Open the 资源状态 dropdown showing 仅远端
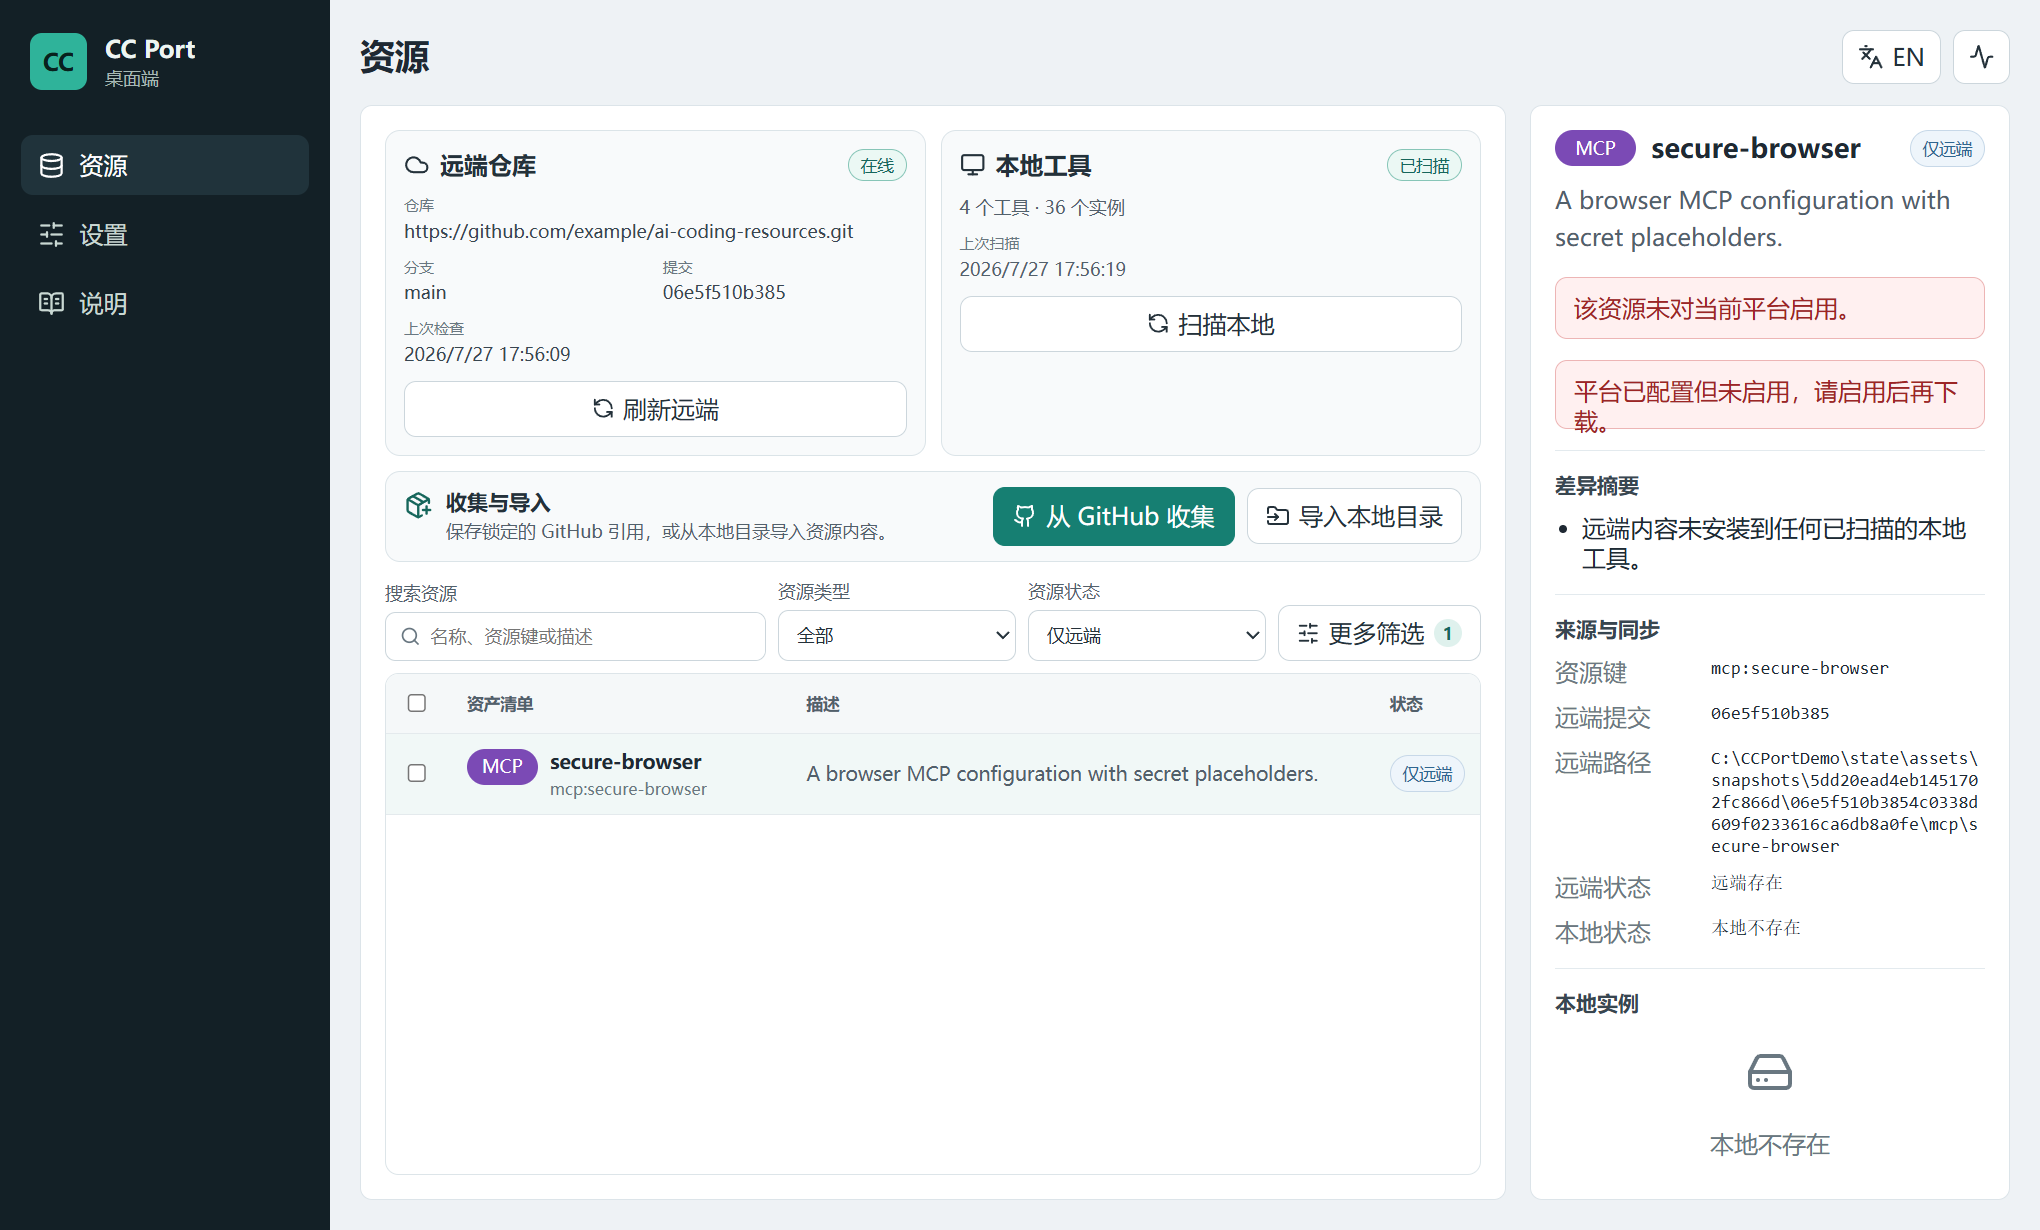The width and height of the screenshot is (2040, 1230). point(1146,636)
